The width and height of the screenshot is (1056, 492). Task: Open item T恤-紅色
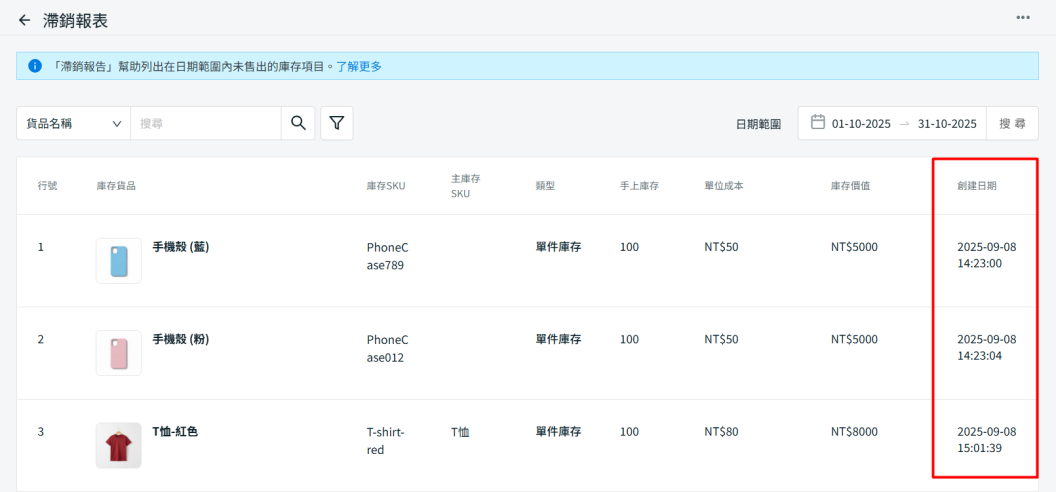click(x=175, y=432)
